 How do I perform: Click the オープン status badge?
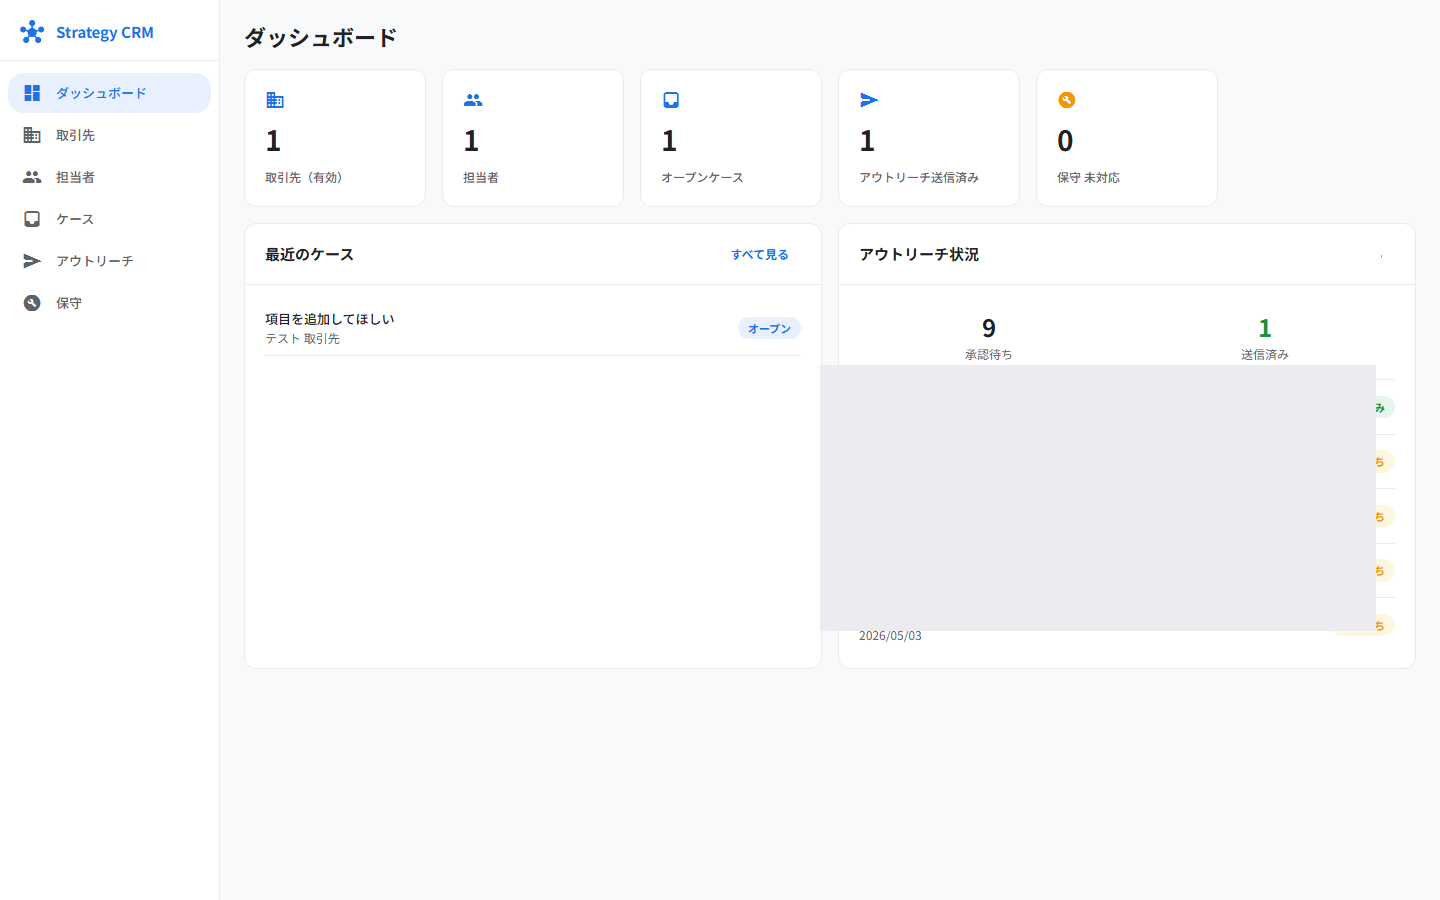point(769,328)
